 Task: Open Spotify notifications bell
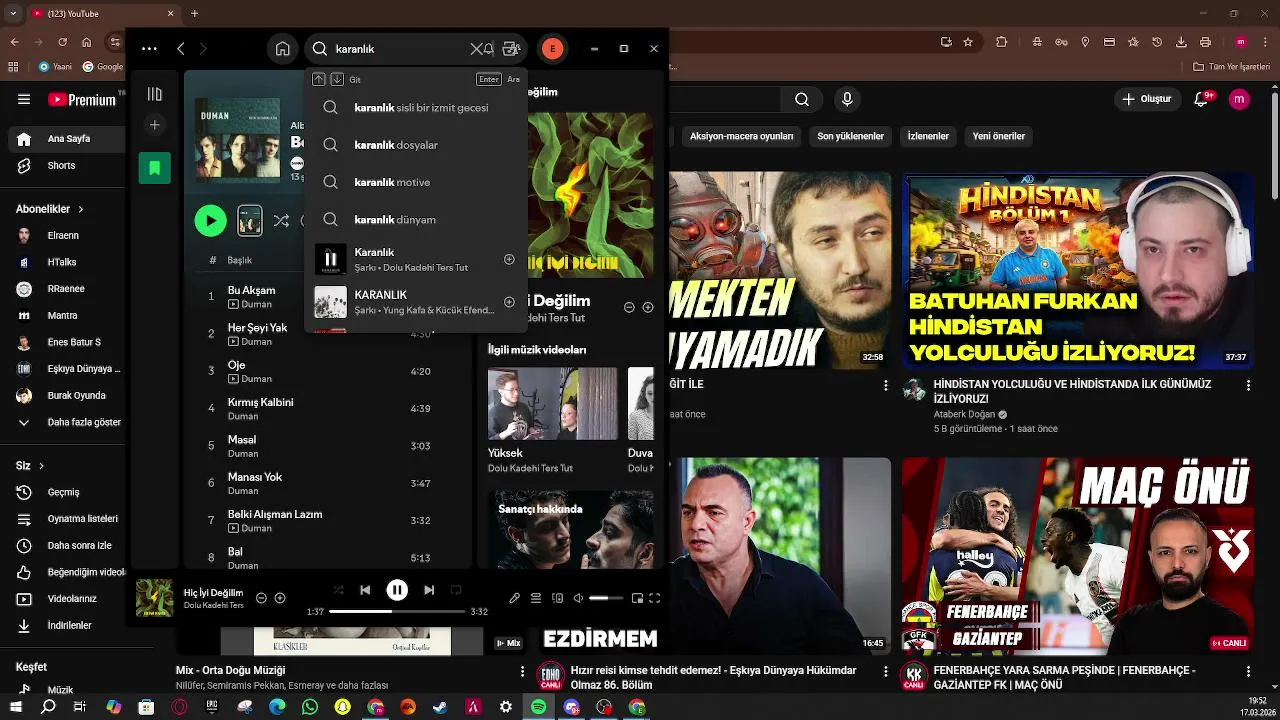point(489,48)
